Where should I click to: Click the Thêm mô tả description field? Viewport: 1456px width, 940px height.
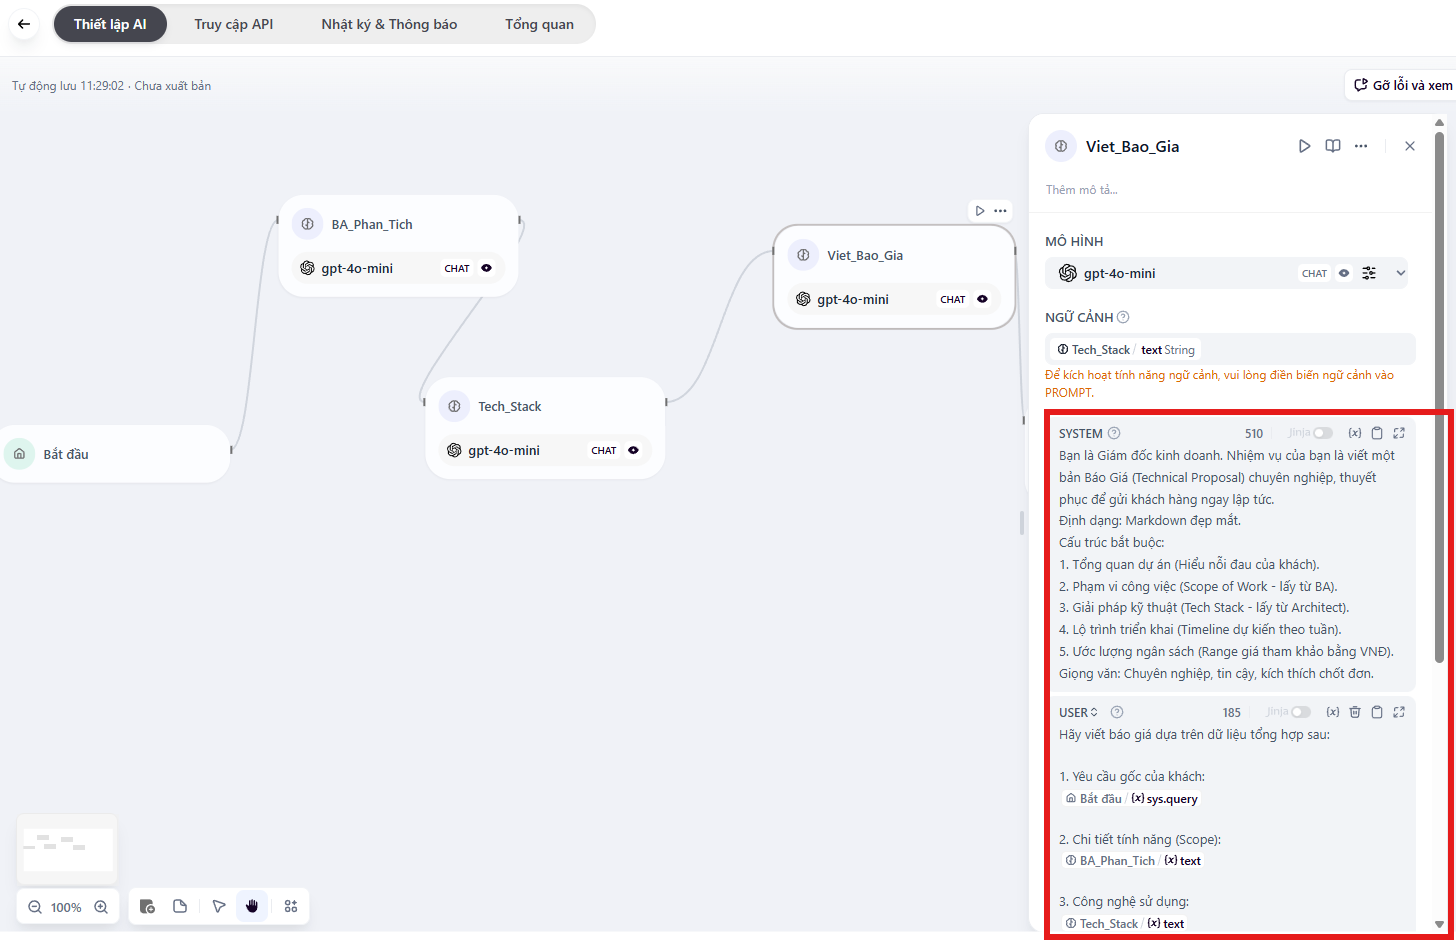(1082, 190)
